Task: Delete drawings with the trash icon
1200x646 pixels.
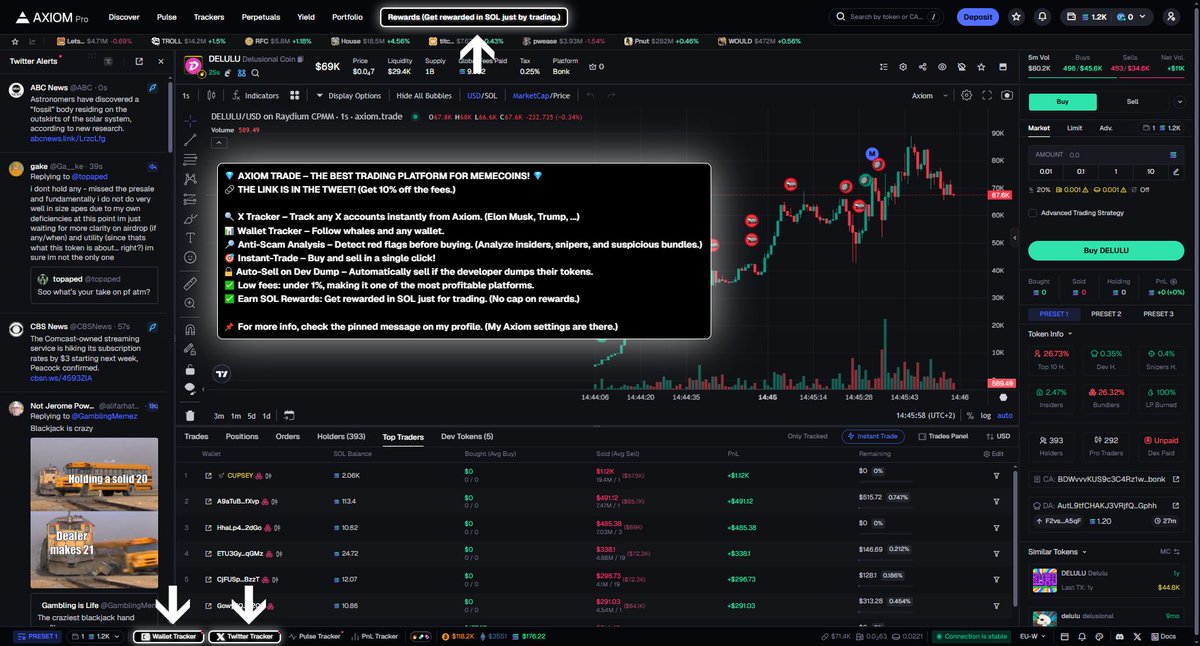Action: [190, 415]
